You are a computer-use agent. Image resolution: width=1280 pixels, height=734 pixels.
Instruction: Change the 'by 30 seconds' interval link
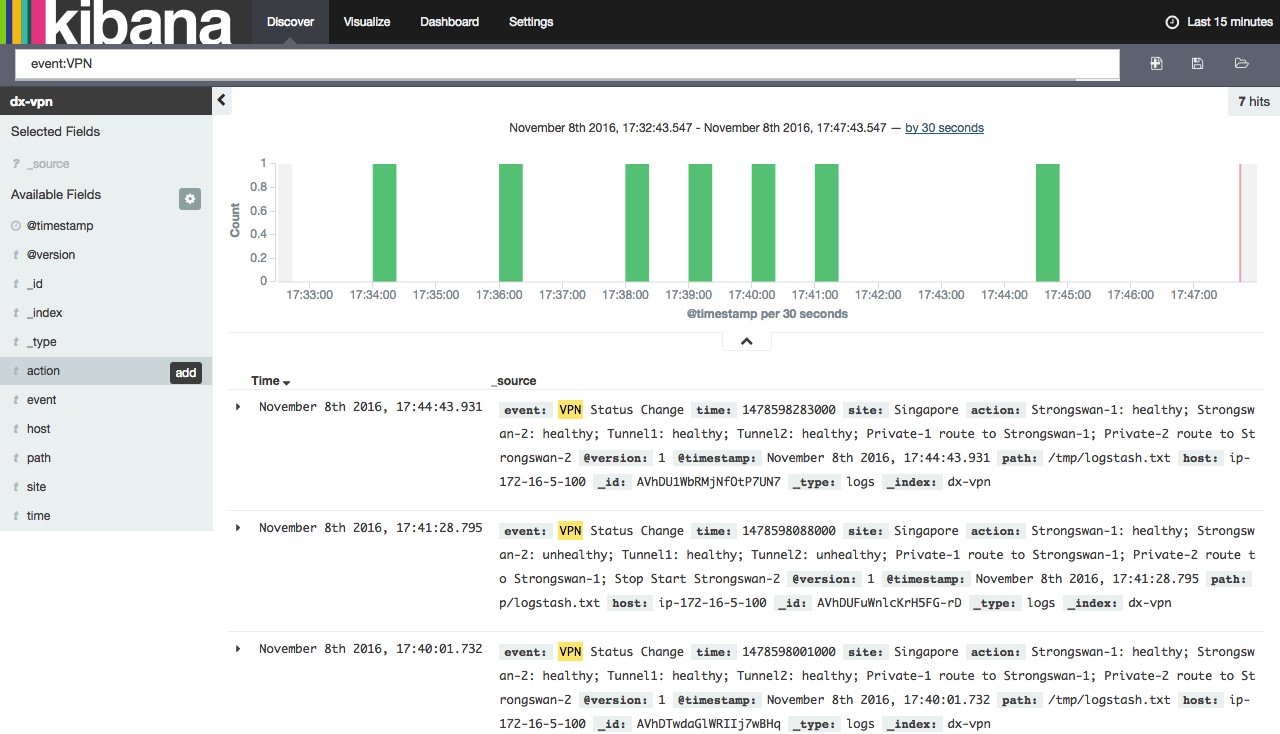[944, 128]
